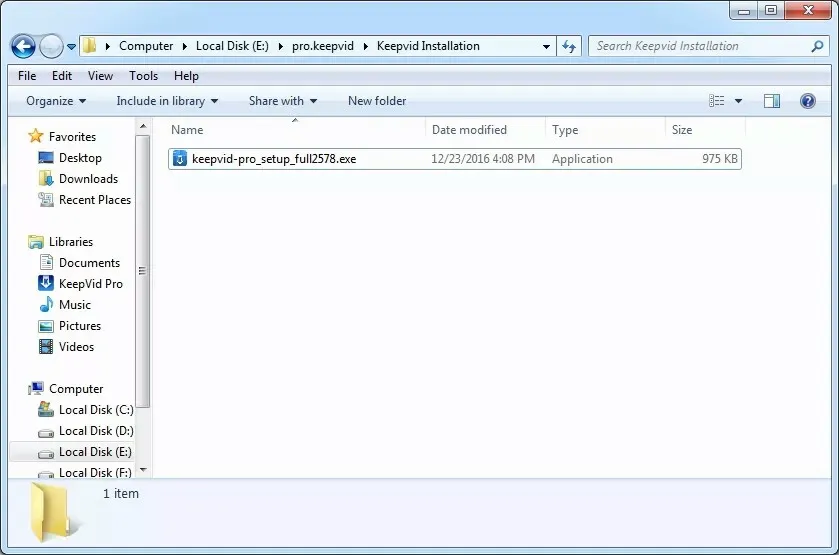Image resolution: width=839 pixels, height=555 pixels.
Task: Select Local Disk (F:) in navigation pane
Action: [95, 473]
